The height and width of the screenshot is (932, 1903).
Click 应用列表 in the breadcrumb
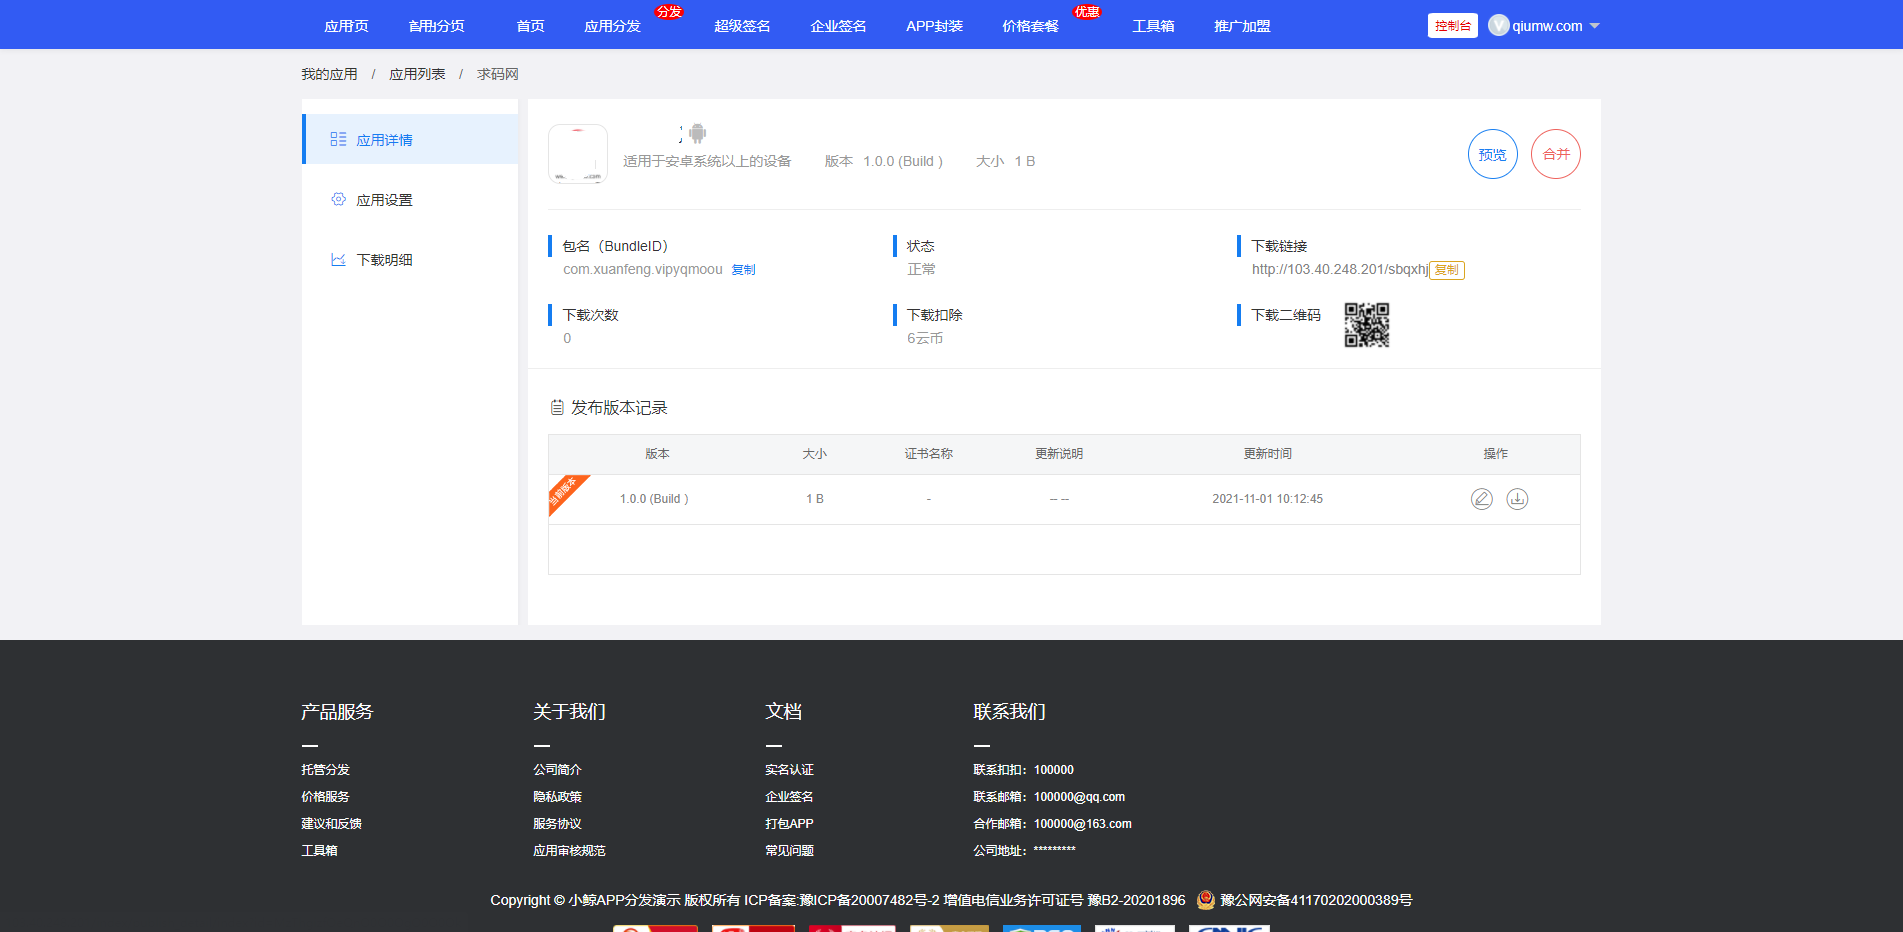pyautogui.click(x=417, y=74)
